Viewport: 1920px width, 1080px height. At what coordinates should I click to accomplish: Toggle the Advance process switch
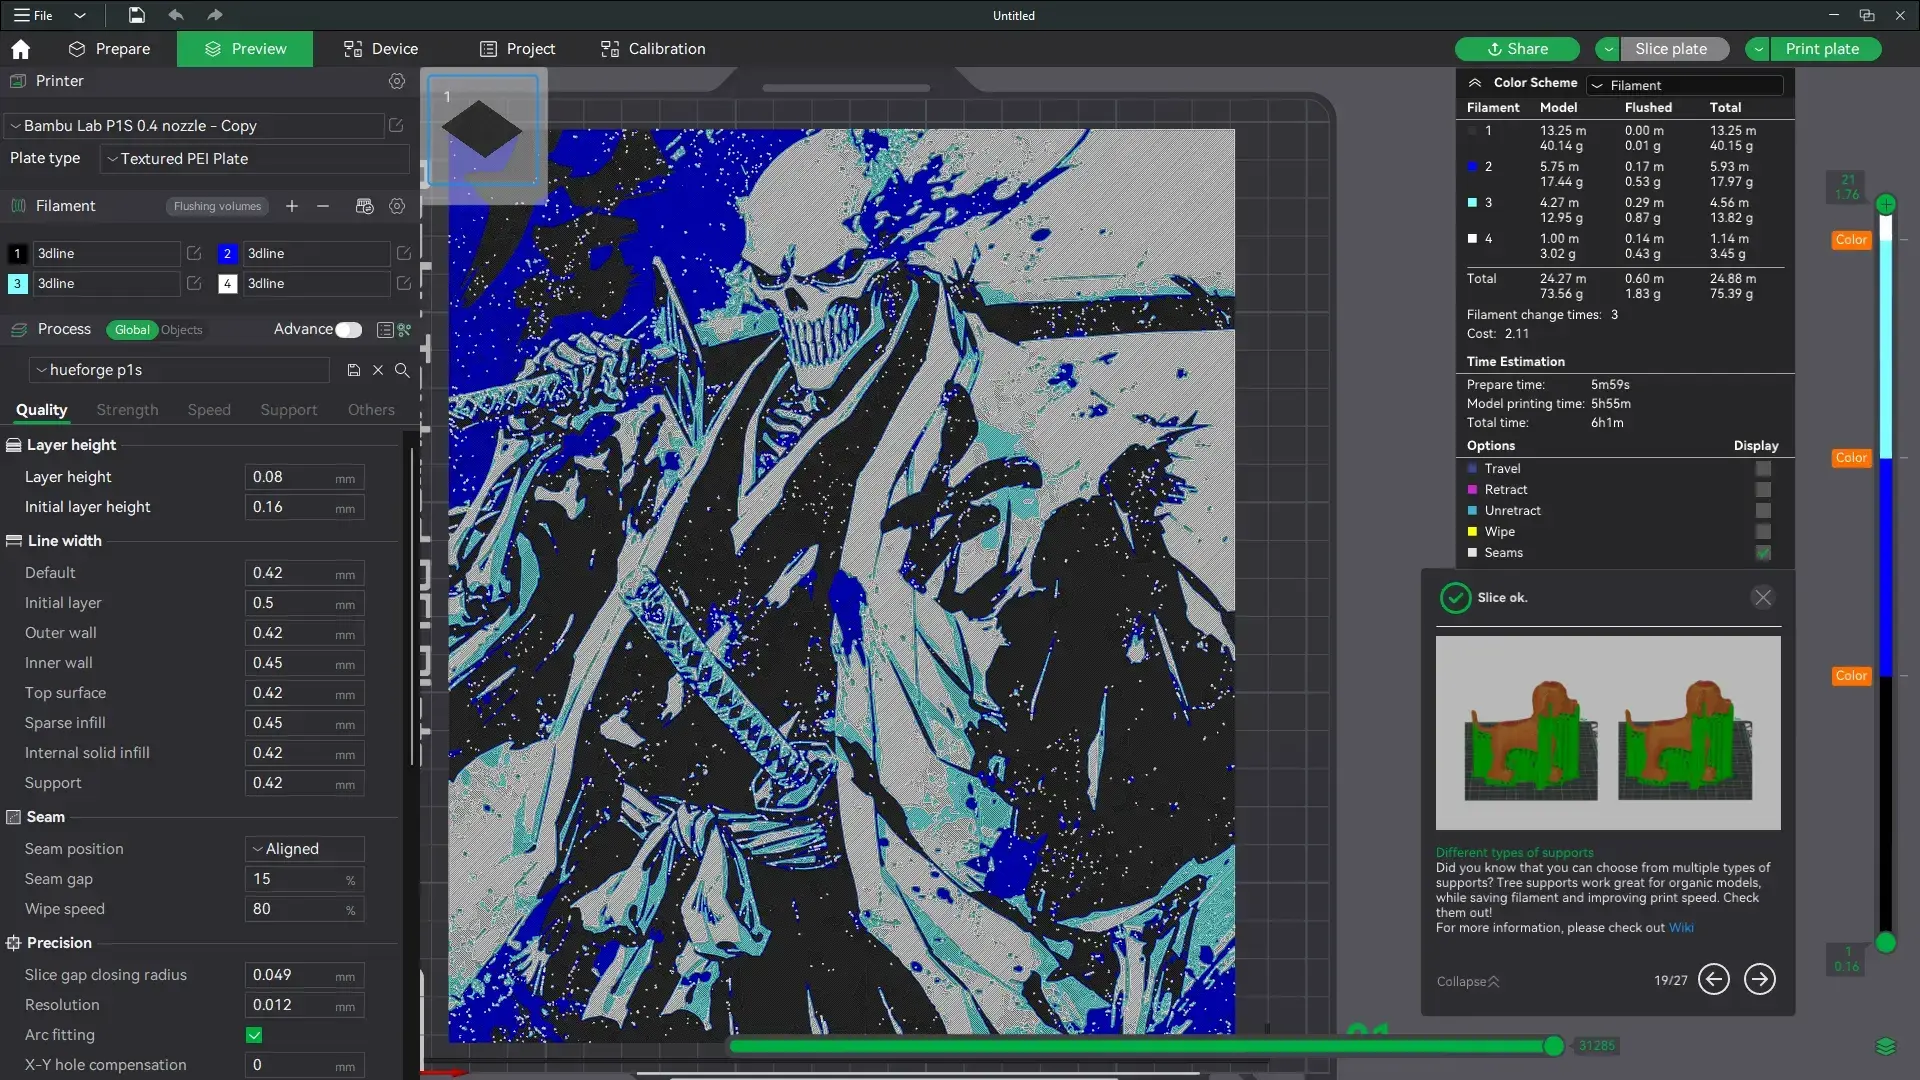(x=347, y=329)
